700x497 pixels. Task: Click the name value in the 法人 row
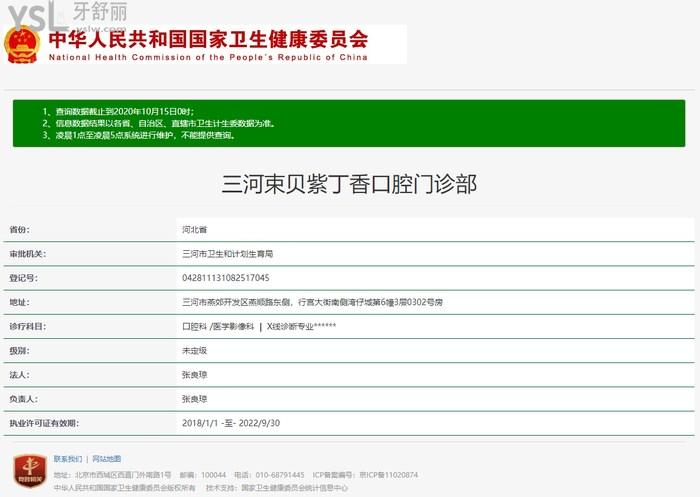pos(195,375)
